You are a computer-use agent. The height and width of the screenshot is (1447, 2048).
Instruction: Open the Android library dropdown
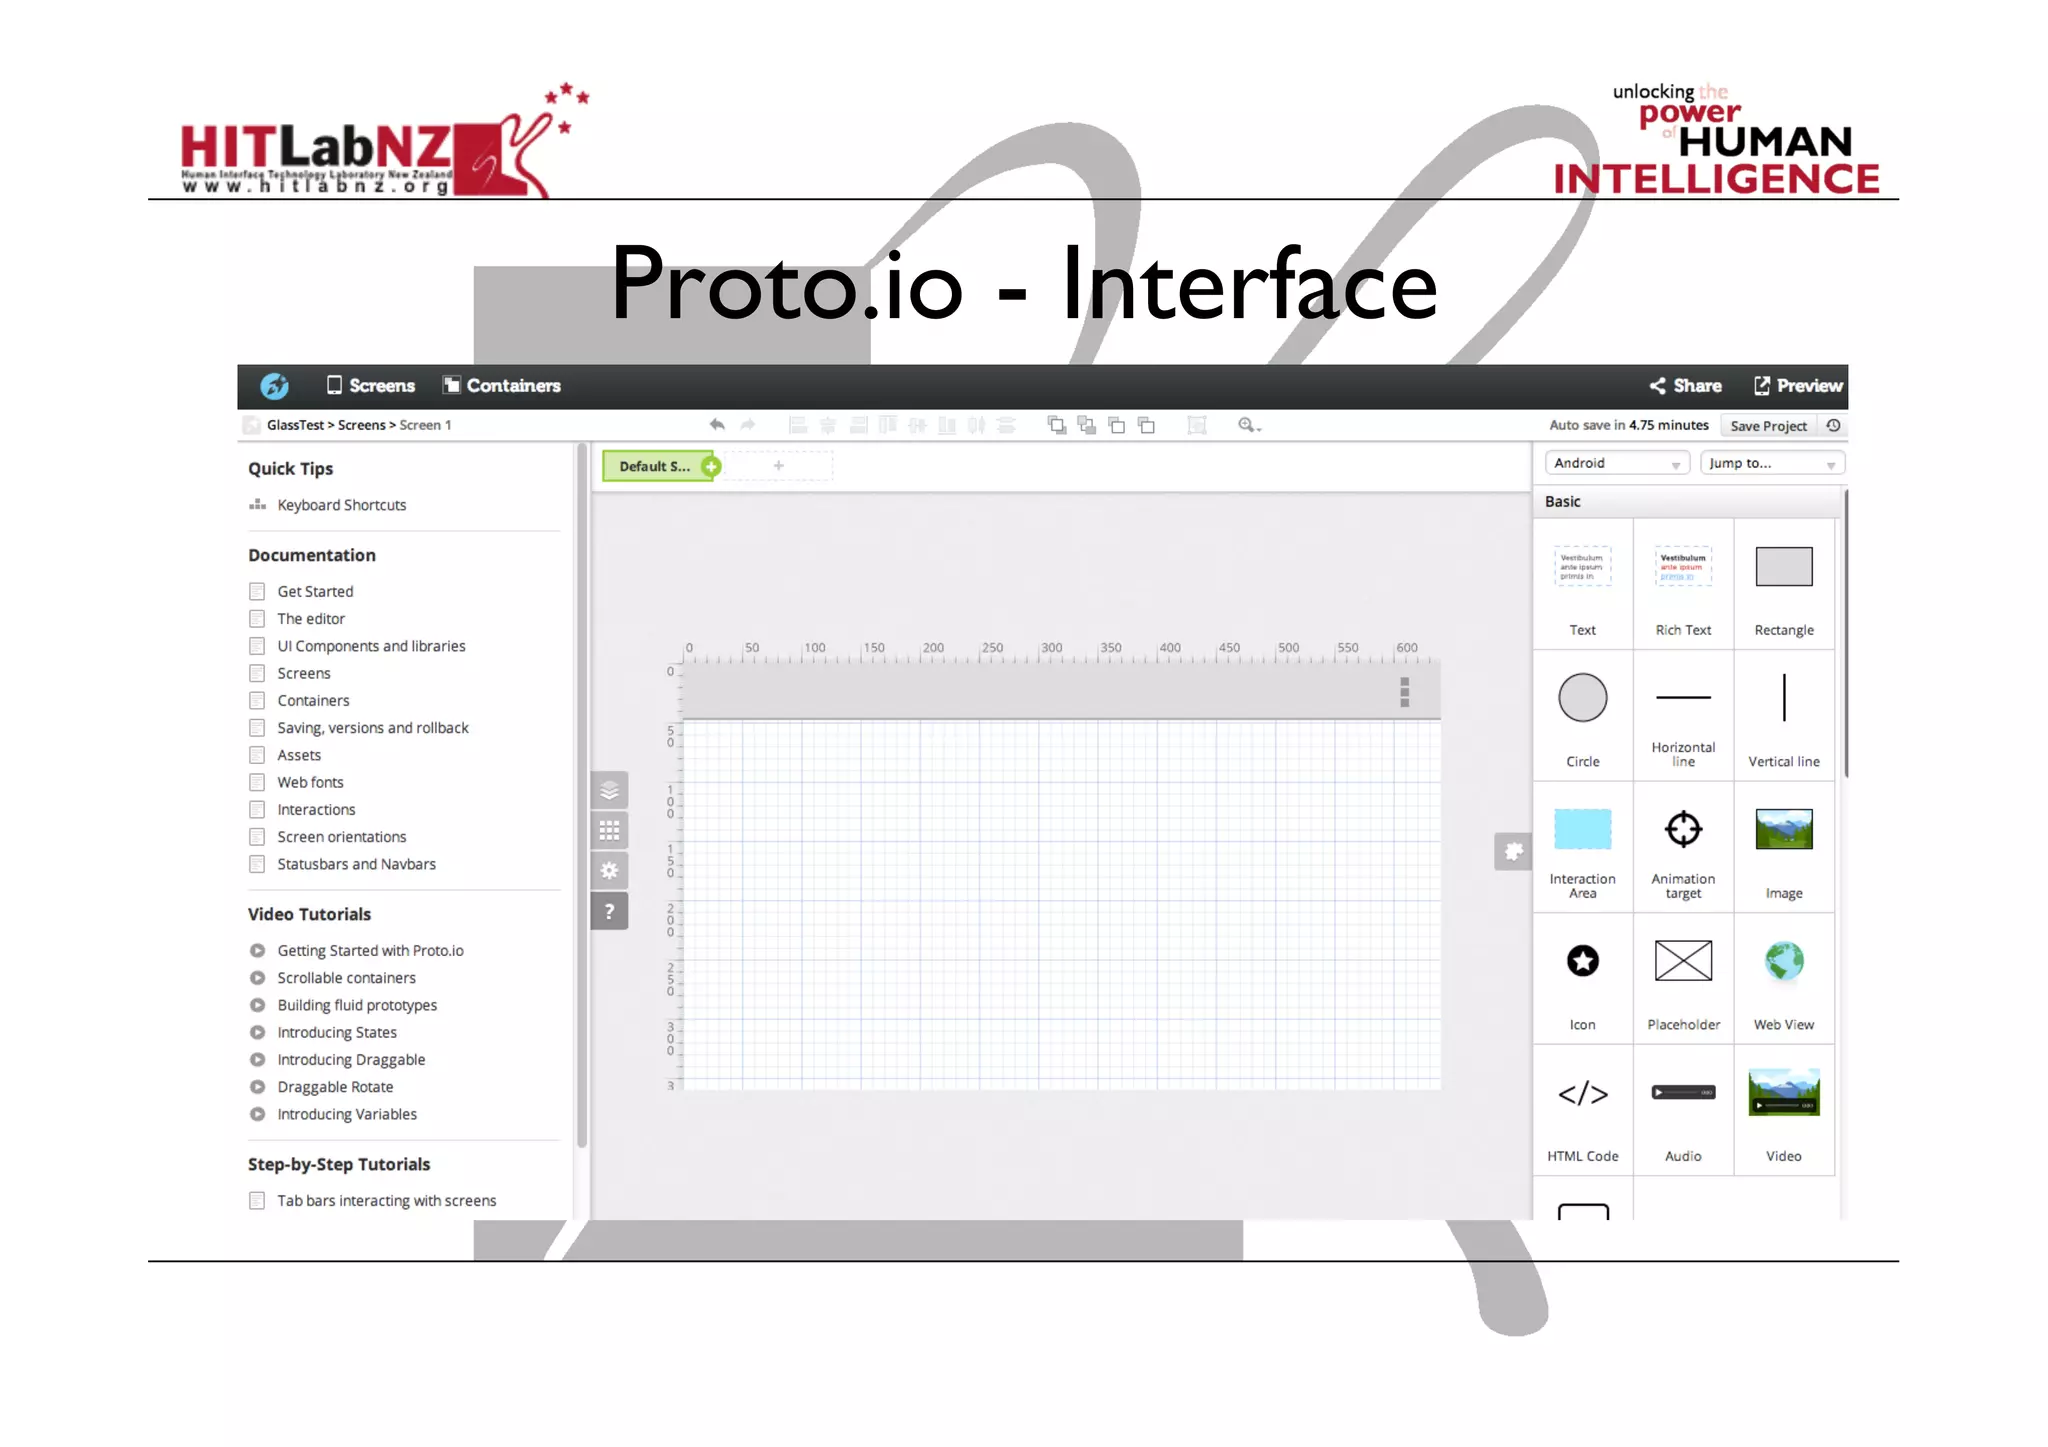tap(1616, 463)
